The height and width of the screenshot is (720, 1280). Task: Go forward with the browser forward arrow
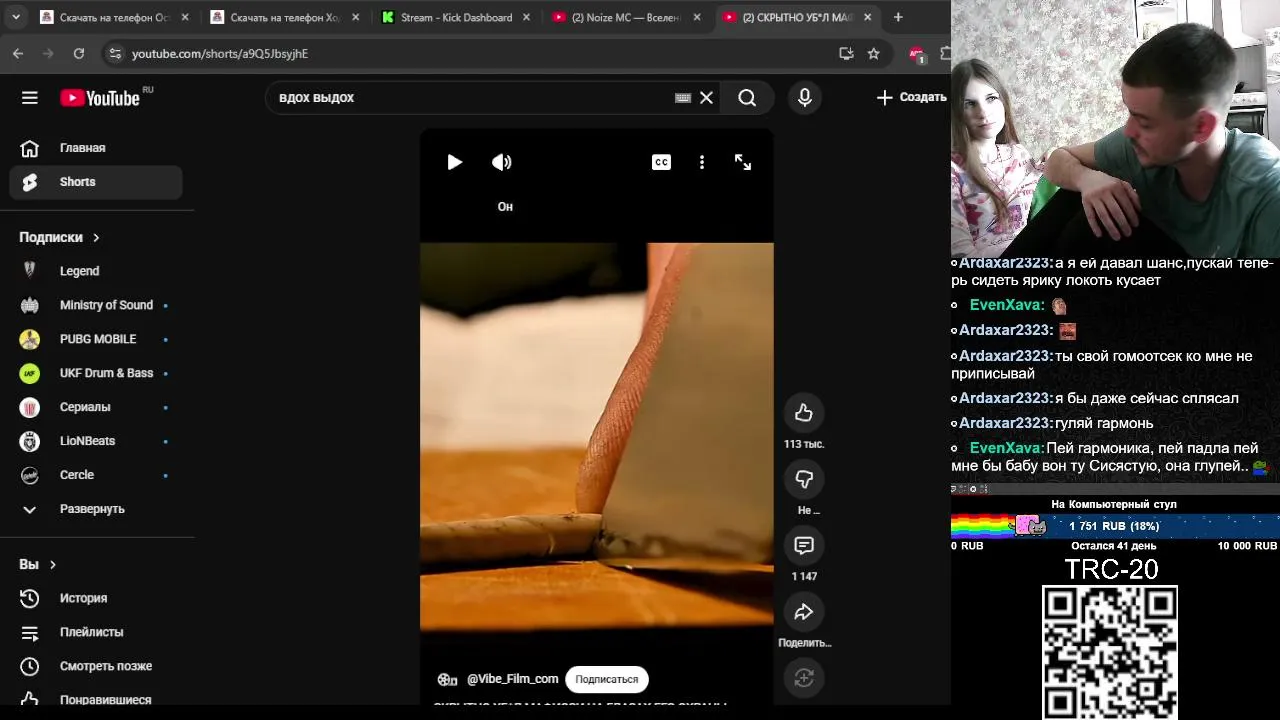pos(48,54)
